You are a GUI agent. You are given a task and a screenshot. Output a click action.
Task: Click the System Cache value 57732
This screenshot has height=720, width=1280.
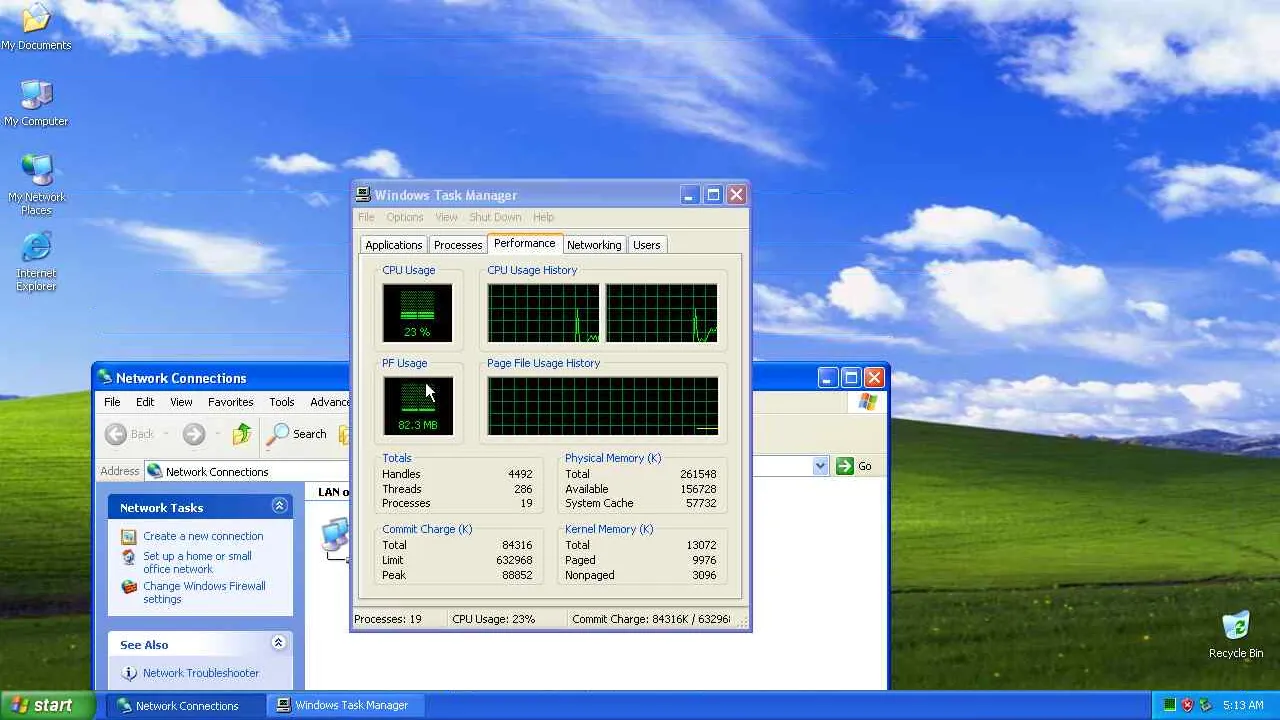click(700, 503)
